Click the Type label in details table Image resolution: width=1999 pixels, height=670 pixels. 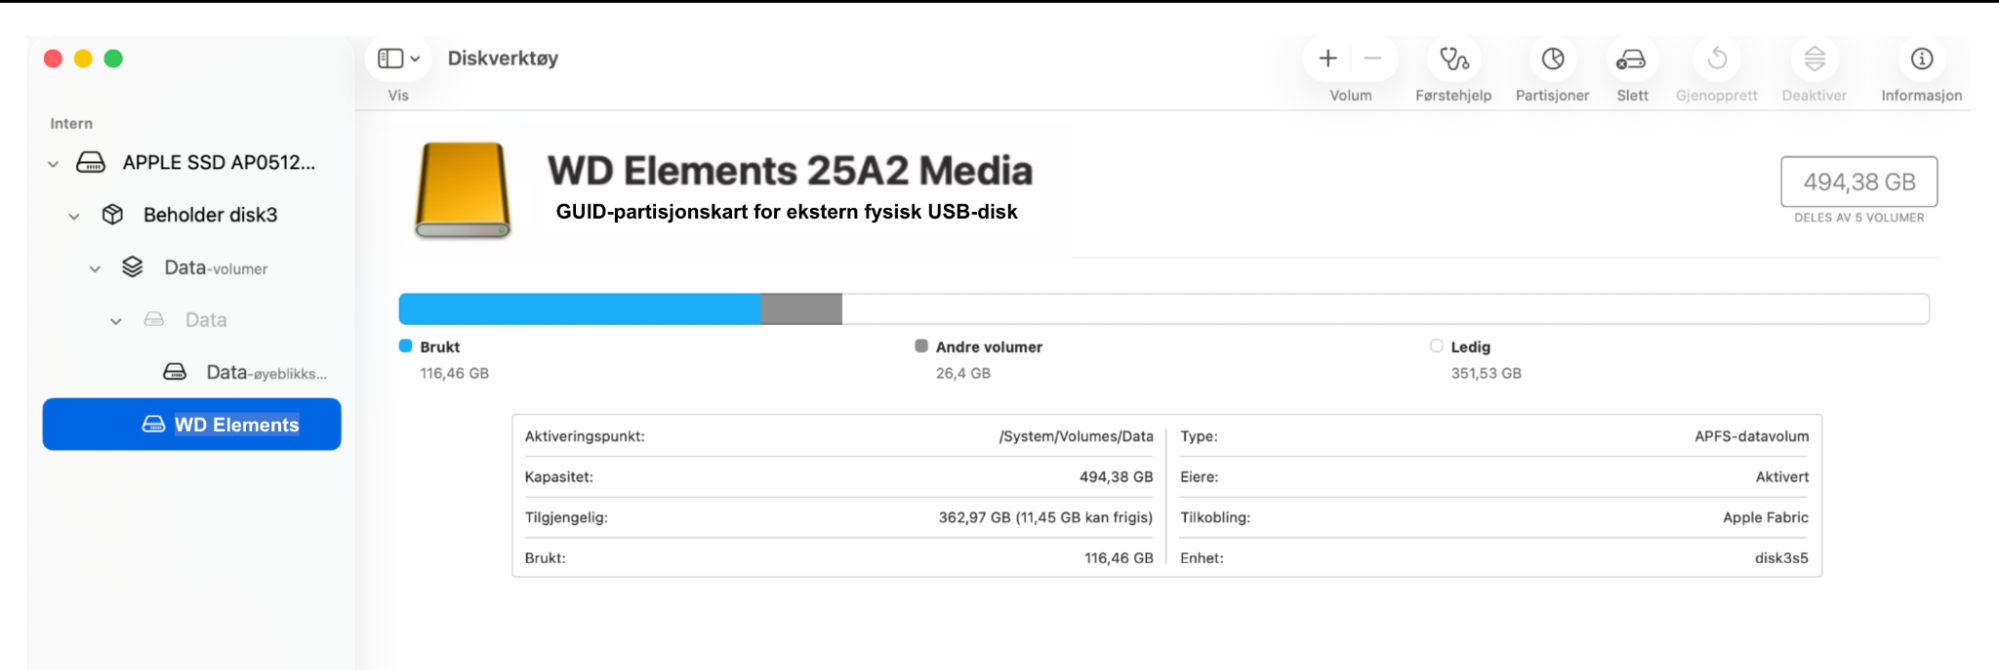(x=1199, y=437)
